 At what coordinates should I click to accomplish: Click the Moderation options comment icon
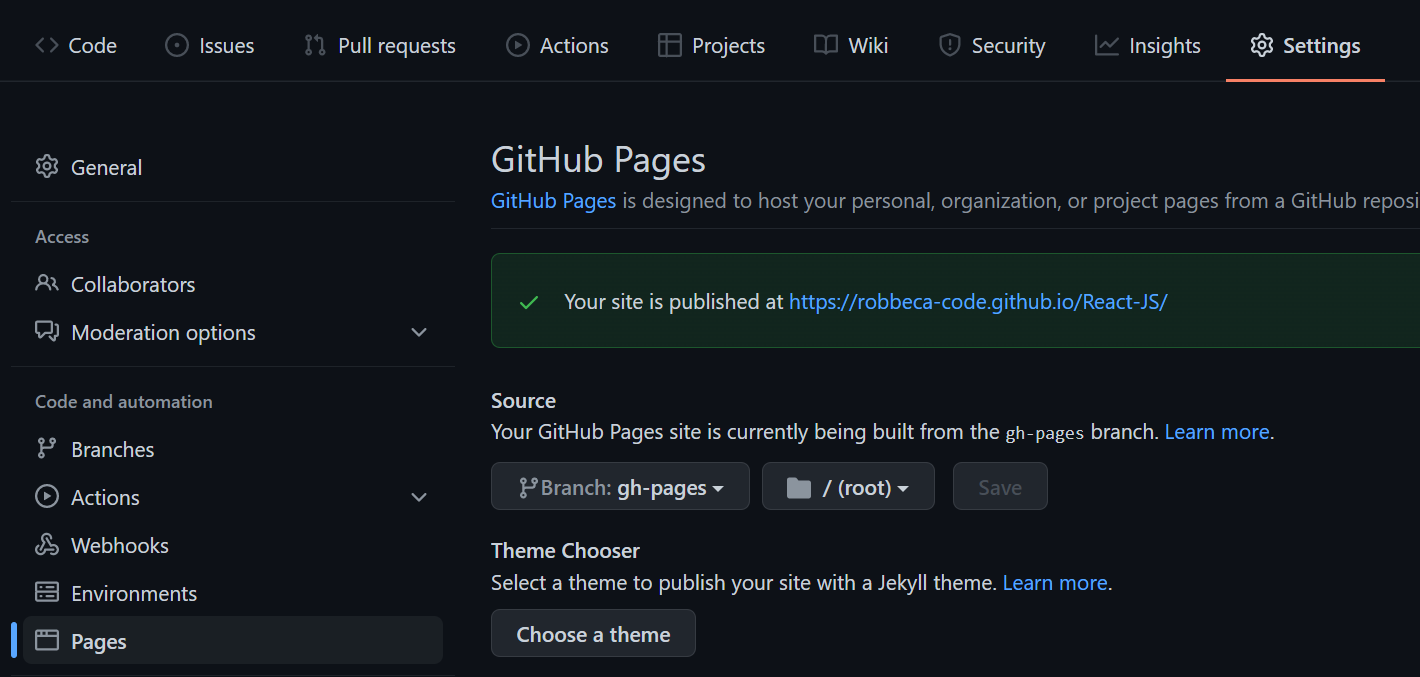(x=47, y=331)
